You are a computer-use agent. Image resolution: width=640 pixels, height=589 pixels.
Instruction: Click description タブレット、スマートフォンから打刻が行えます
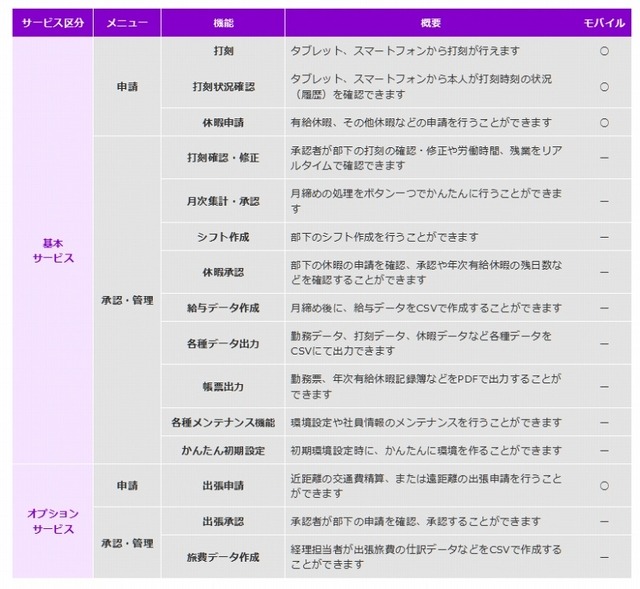405,51
